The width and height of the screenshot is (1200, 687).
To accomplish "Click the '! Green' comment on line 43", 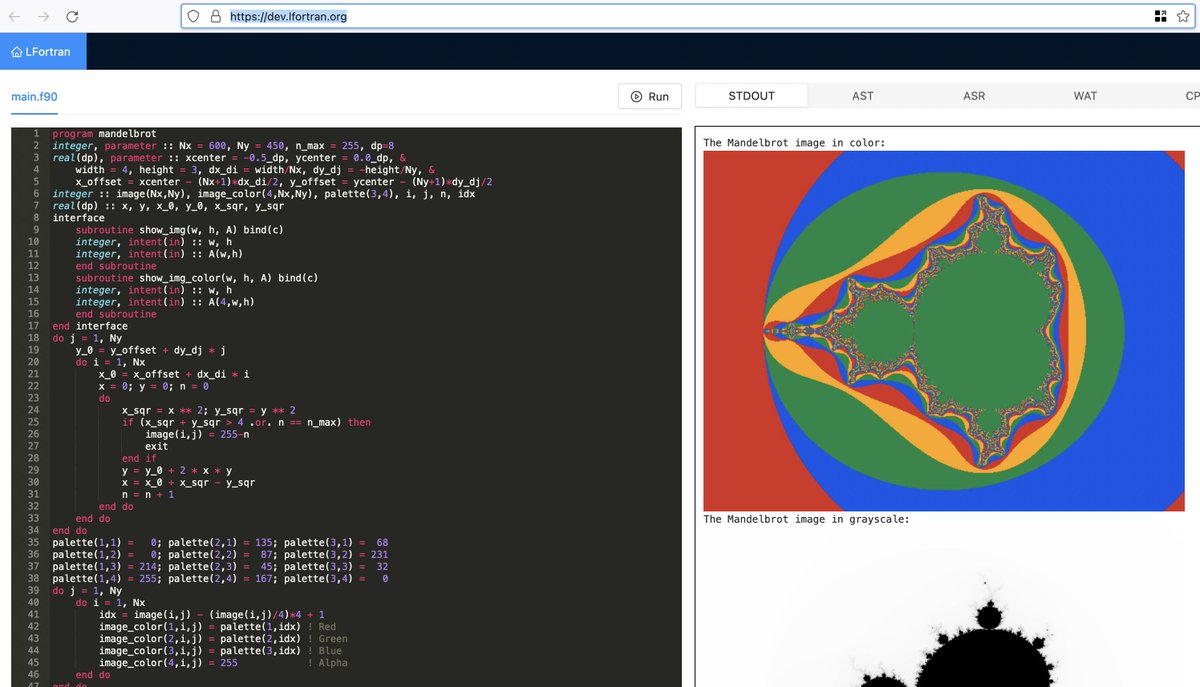I will point(328,639).
